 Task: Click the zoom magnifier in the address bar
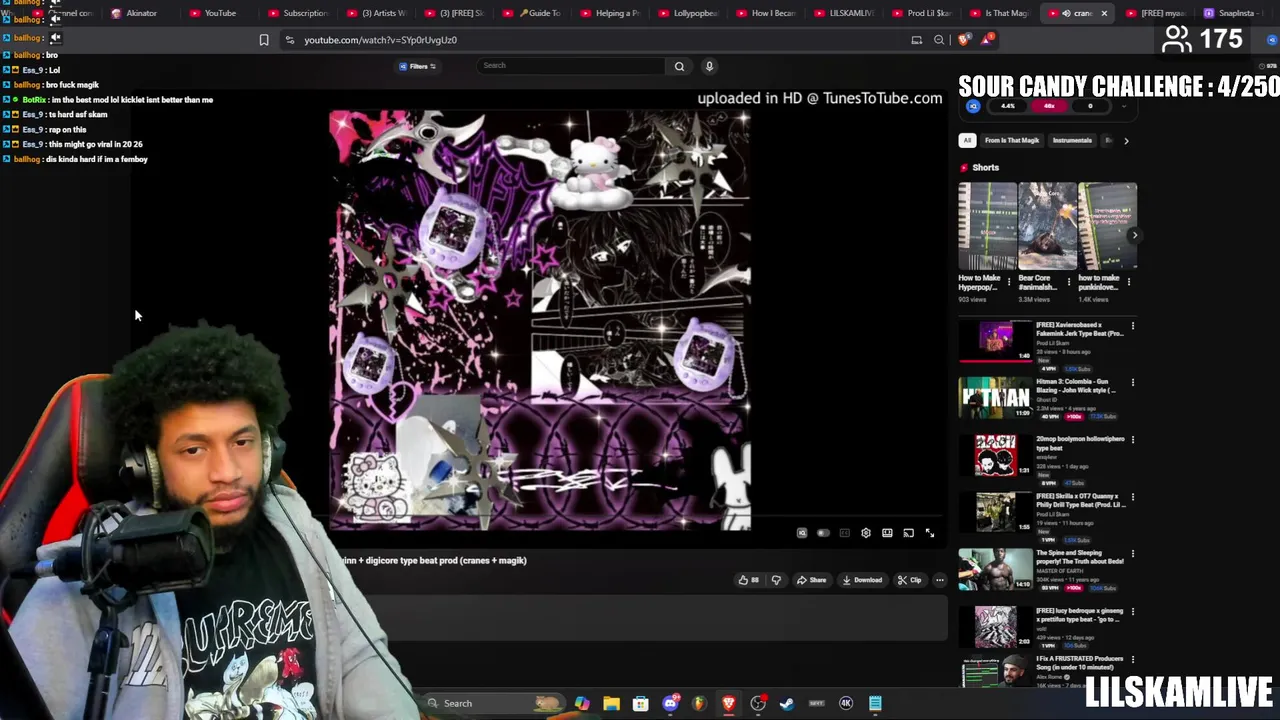939,40
